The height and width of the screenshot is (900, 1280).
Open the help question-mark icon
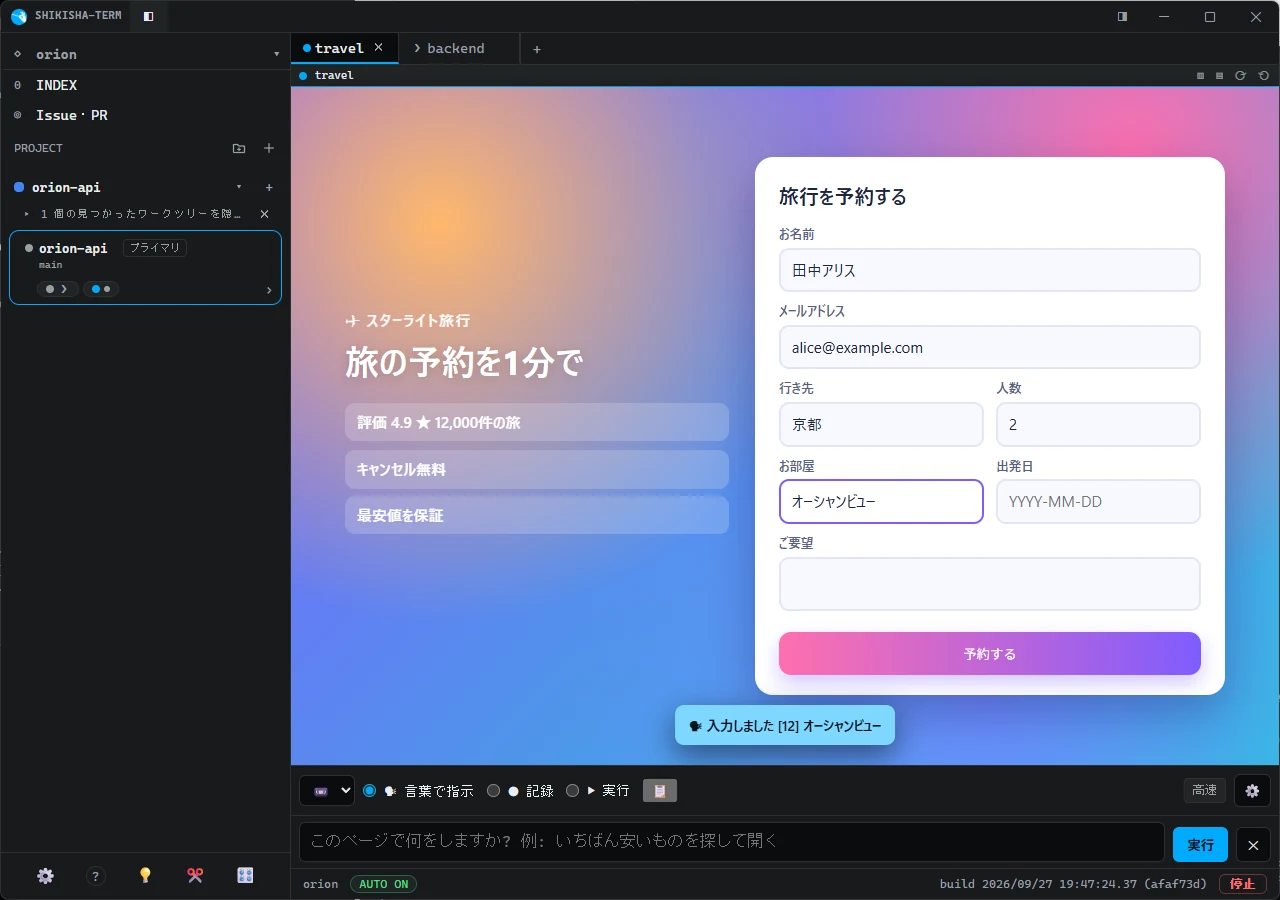pyautogui.click(x=96, y=876)
